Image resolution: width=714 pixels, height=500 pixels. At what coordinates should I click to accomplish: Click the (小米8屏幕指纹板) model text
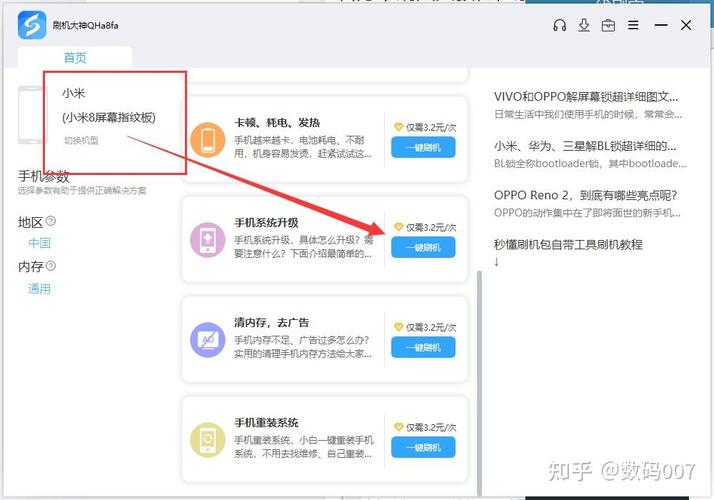coord(109,117)
